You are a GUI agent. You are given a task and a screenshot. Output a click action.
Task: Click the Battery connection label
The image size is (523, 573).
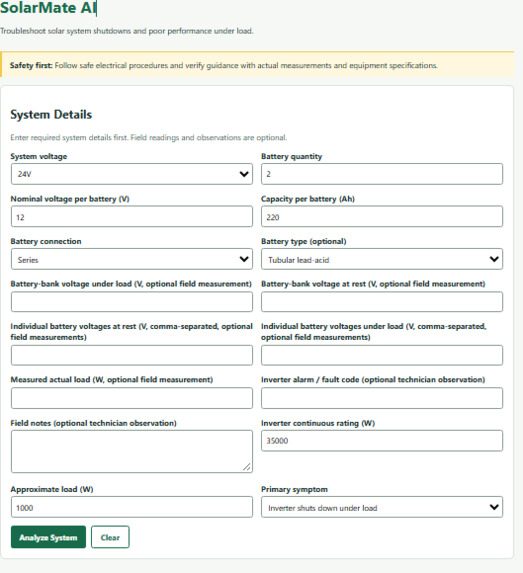(x=46, y=241)
